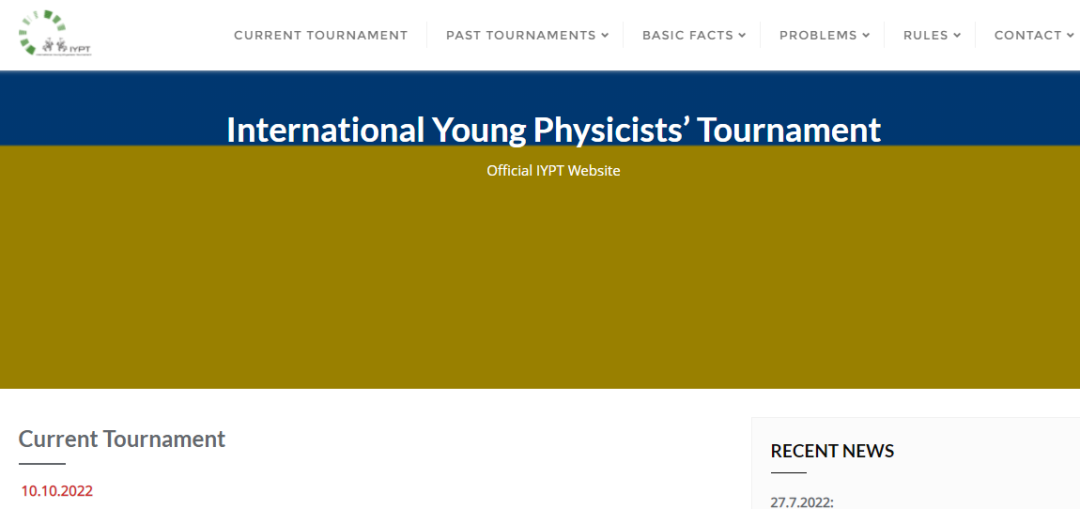Click the Recent News heading
The height and width of the screenshot is (509, 1080).
(832, 451)
